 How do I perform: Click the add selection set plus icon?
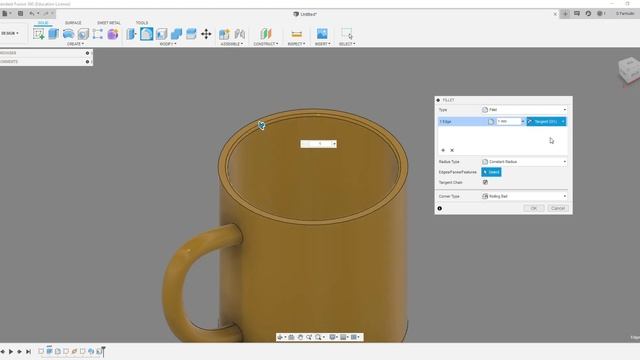443,150
